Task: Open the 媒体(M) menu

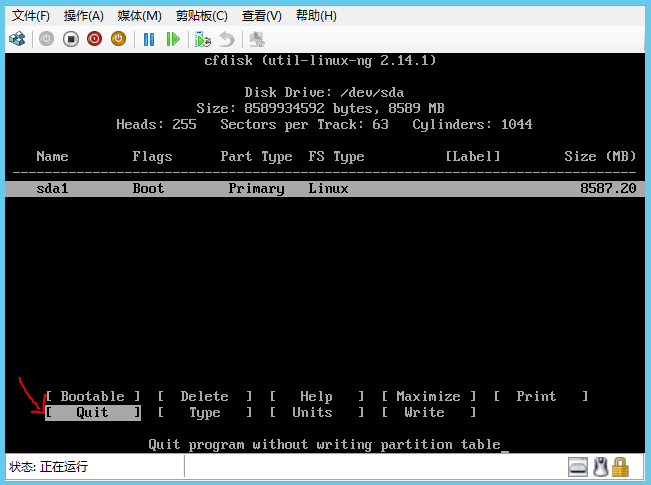Action: coord(139,16)
